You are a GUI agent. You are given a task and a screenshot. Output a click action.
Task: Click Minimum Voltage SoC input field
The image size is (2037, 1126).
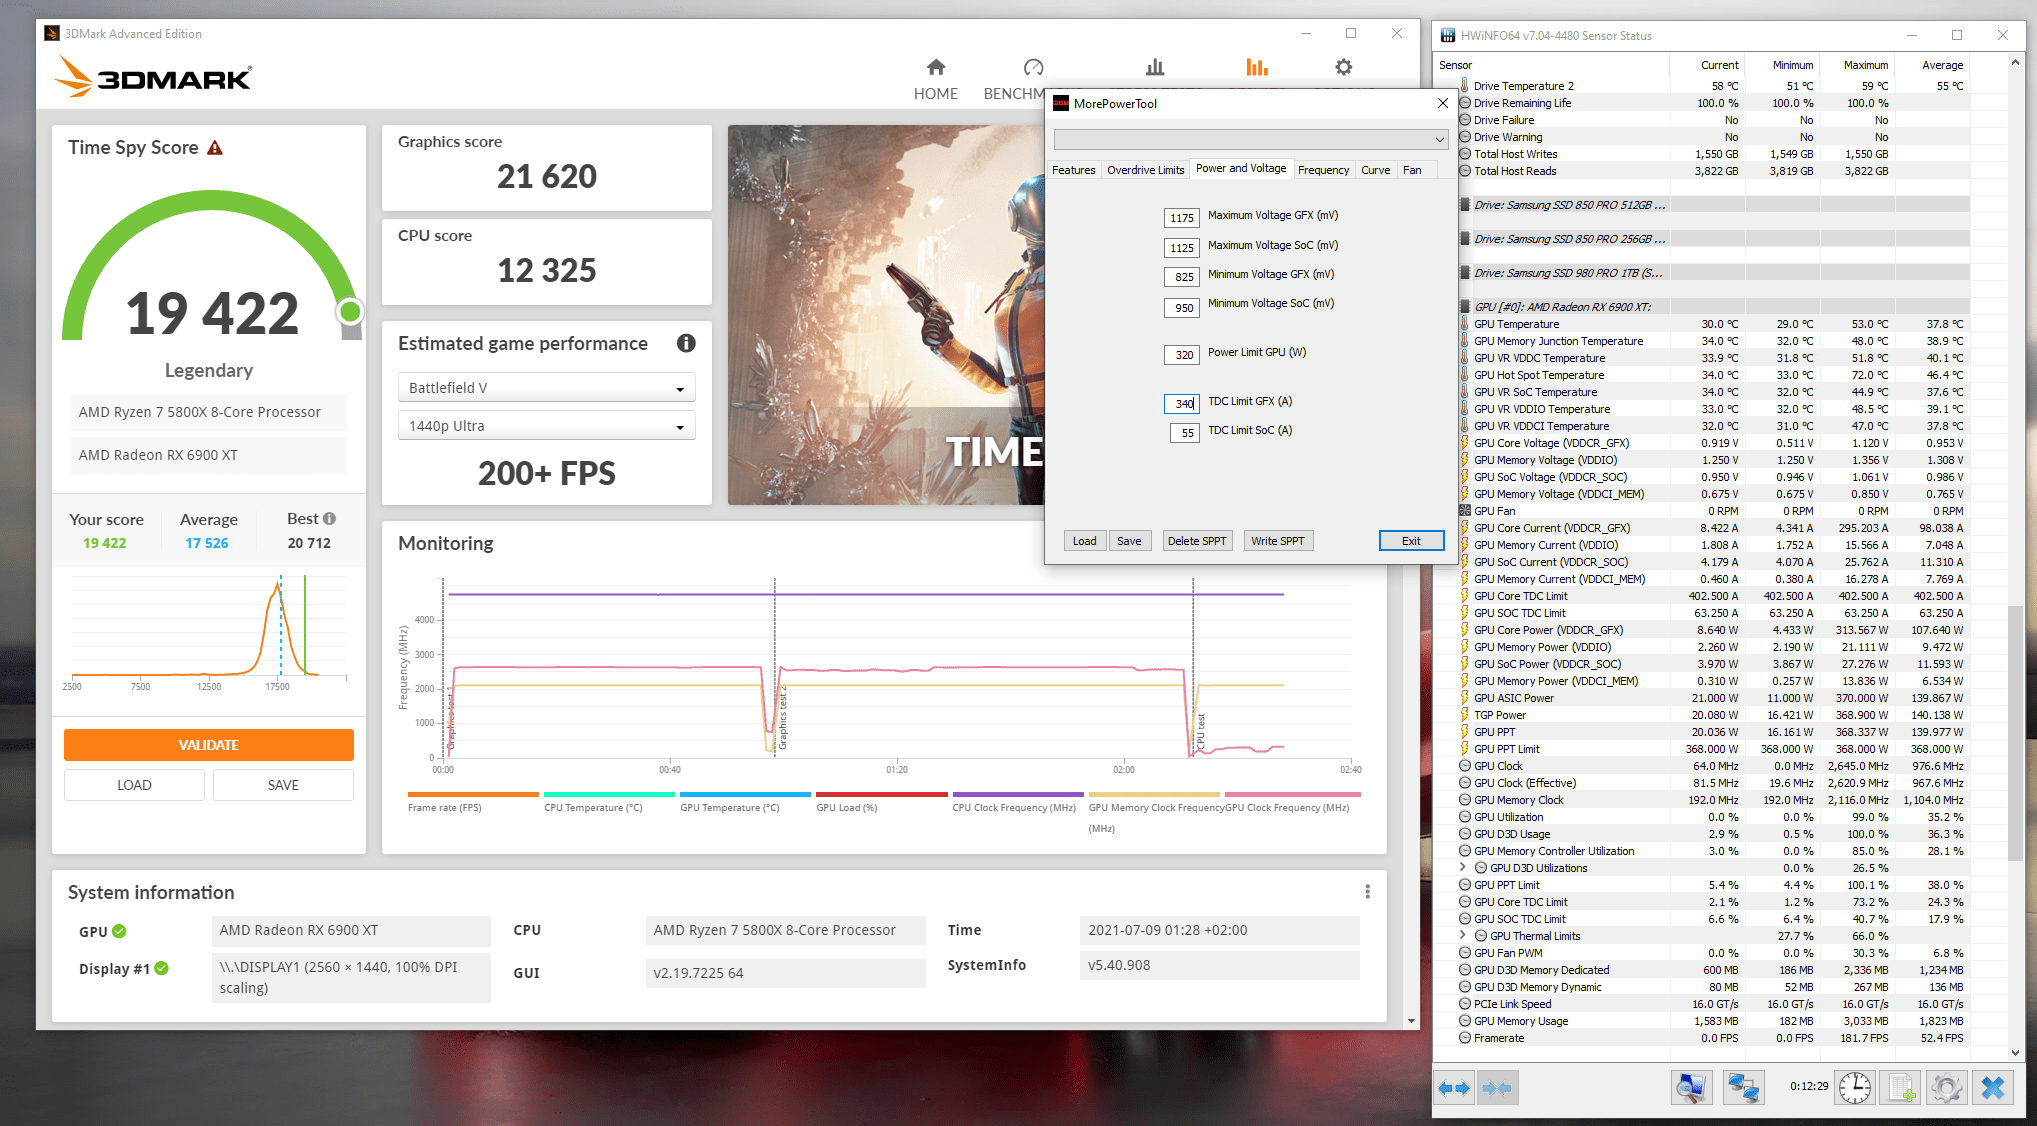click(x=1182, y=308)
